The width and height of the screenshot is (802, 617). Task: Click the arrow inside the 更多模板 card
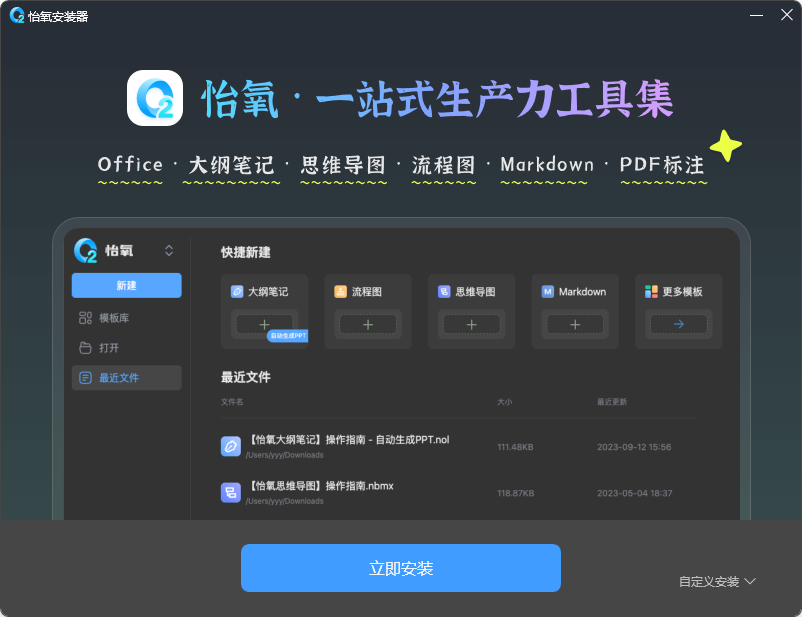[x=678, y=324]
